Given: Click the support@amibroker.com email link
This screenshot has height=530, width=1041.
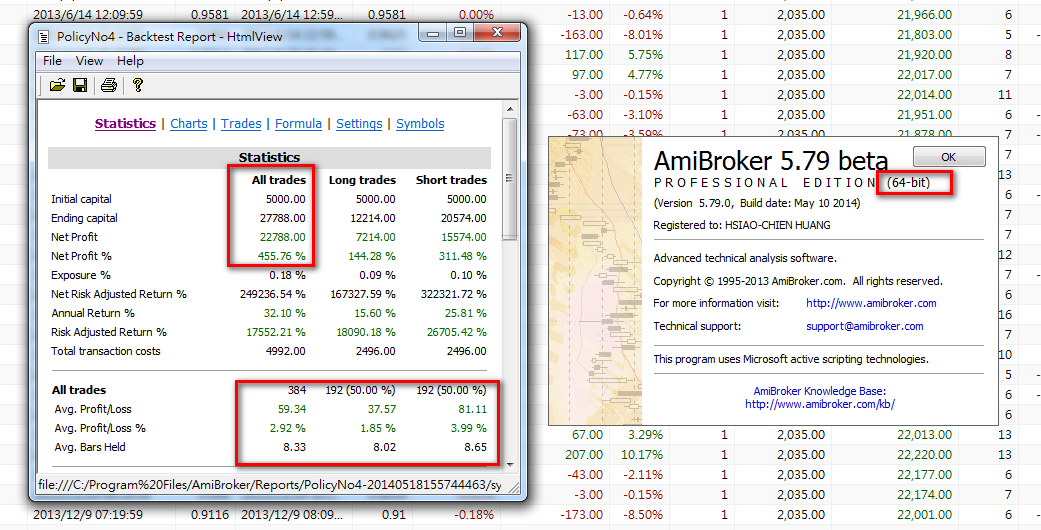Looking at the screenshot, I should tap(864, 326).
